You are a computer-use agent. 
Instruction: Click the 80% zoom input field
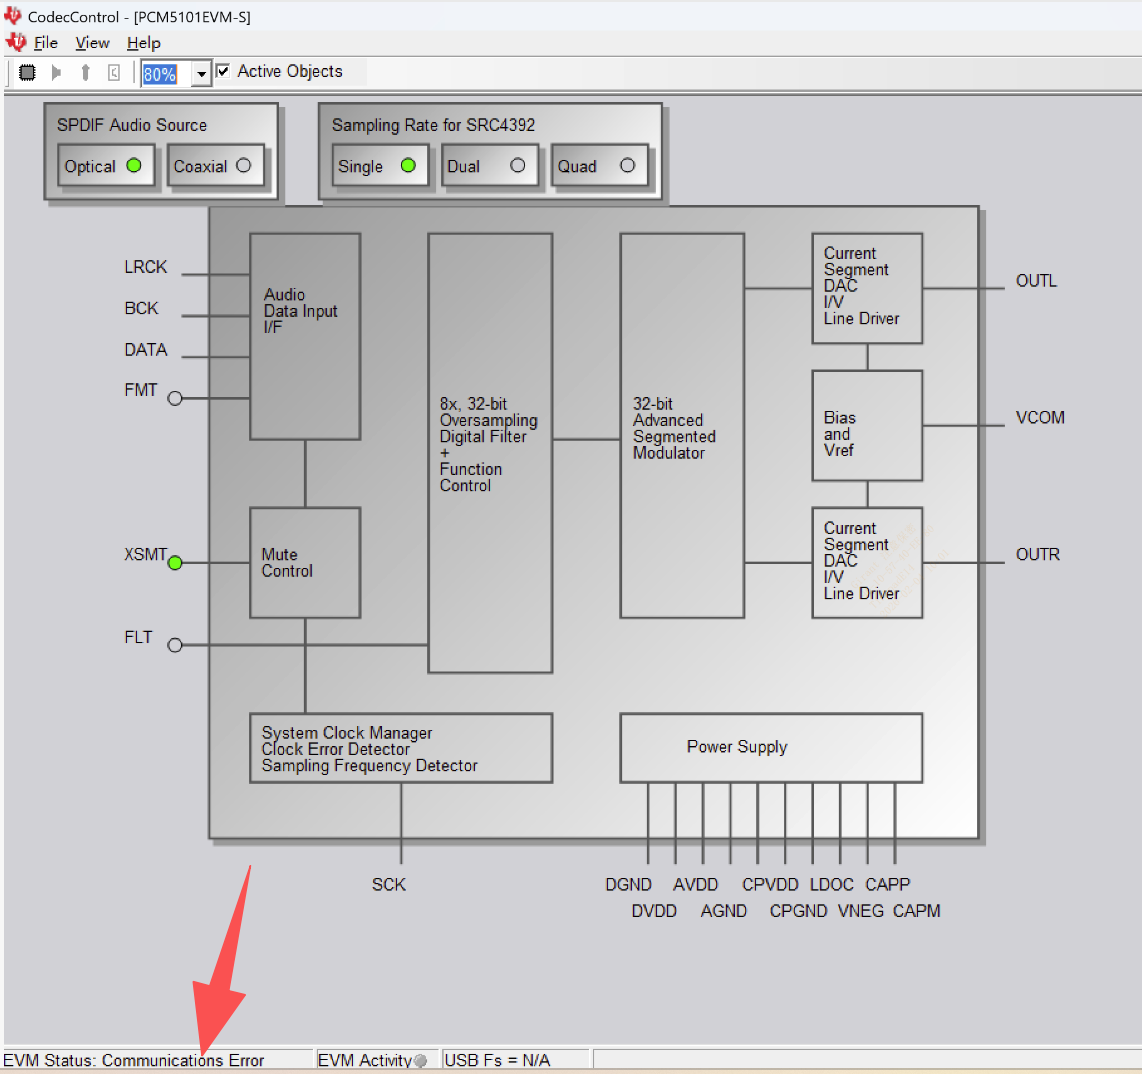click(167, 74)
